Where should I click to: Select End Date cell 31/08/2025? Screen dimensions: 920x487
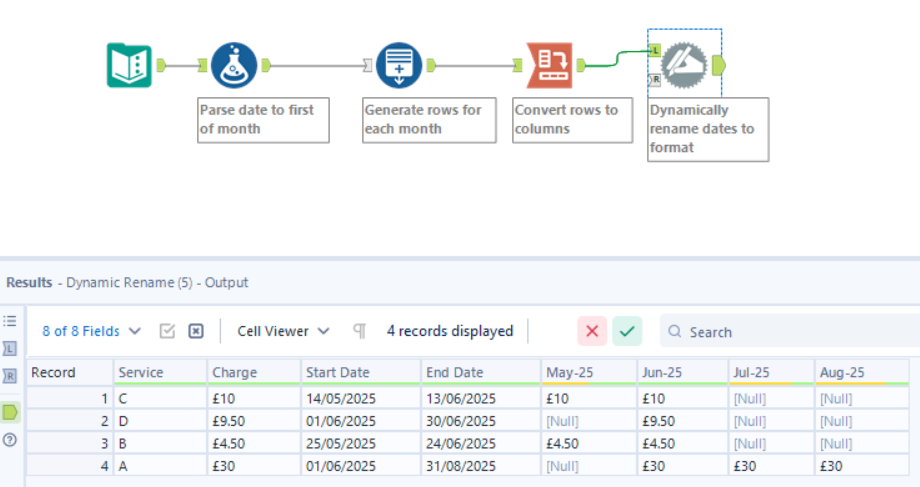click(x=481, y=466)
